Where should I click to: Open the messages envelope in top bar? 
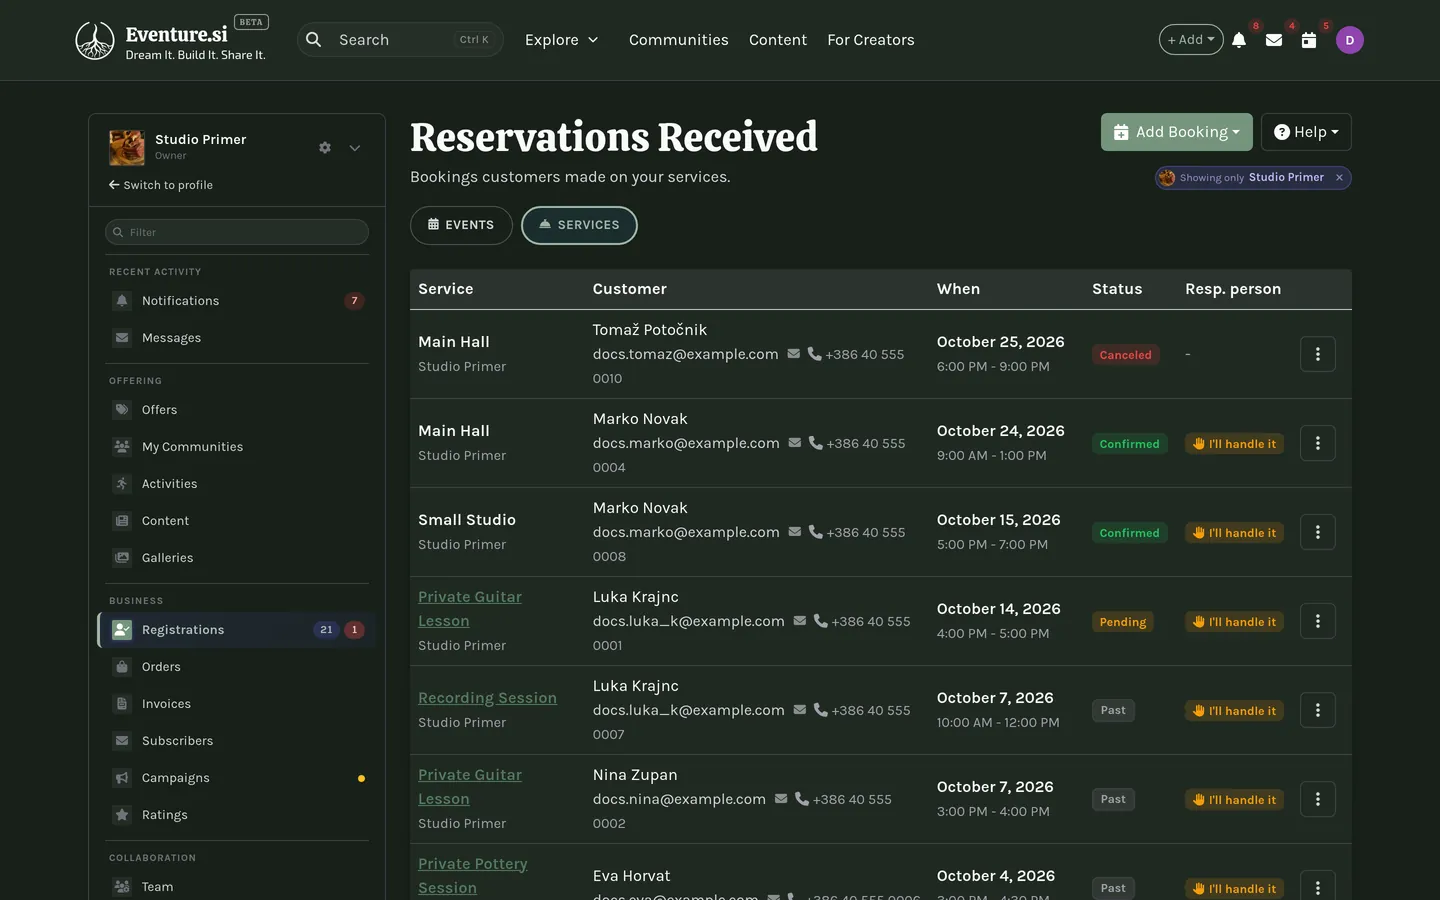pyautogui.click(x=1274, y=40)
